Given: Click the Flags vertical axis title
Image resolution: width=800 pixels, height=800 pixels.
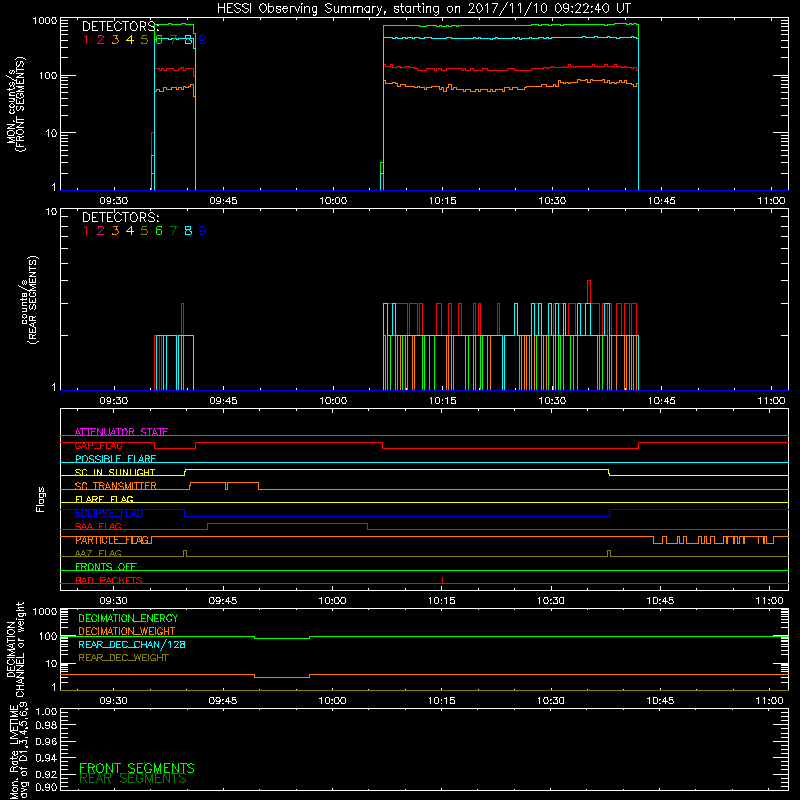Looking at the screenshot, I should pyautogui.click(x=41, y=499).
